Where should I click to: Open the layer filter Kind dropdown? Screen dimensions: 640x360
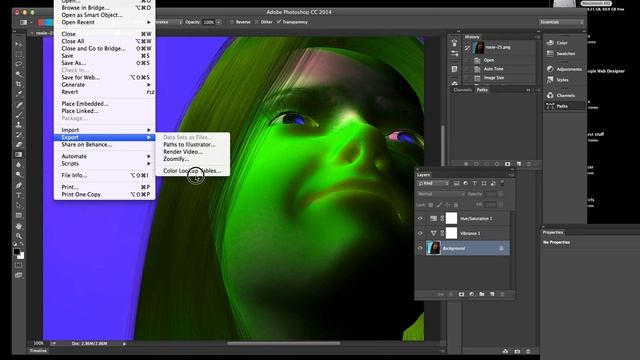[x=433, y=184]
